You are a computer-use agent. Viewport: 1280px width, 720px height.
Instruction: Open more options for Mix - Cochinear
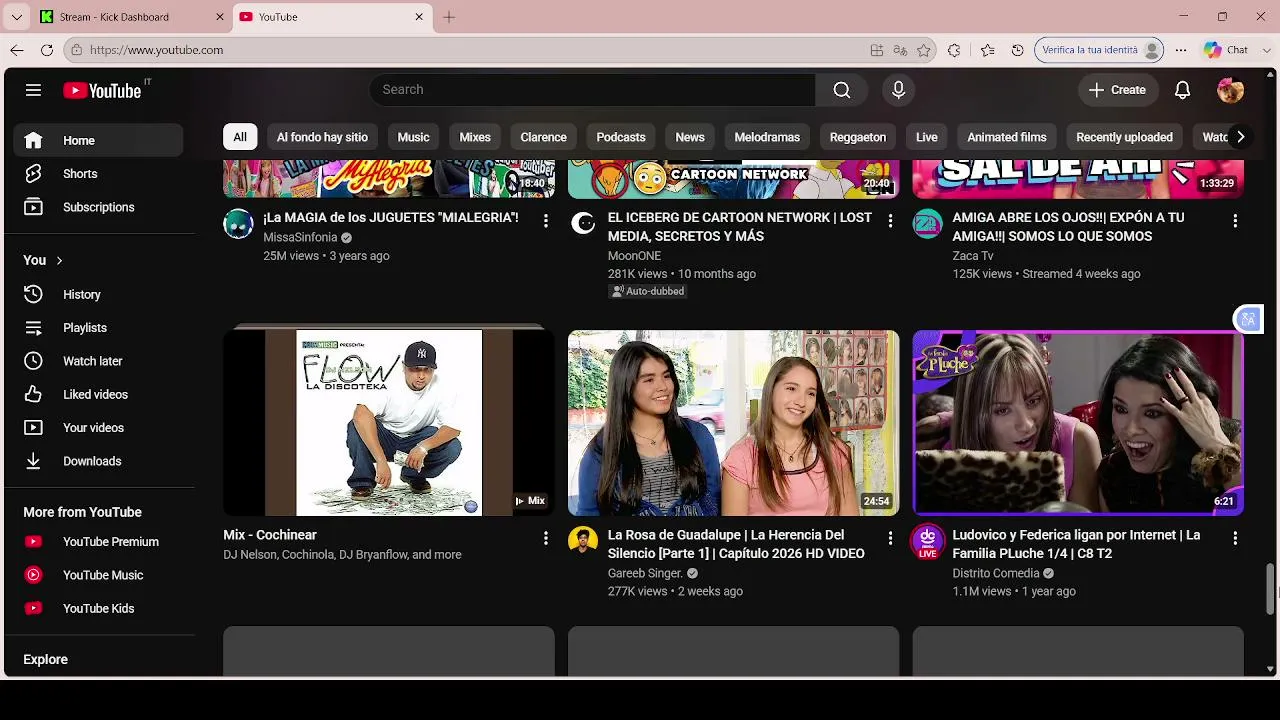(x=546, y=538)
